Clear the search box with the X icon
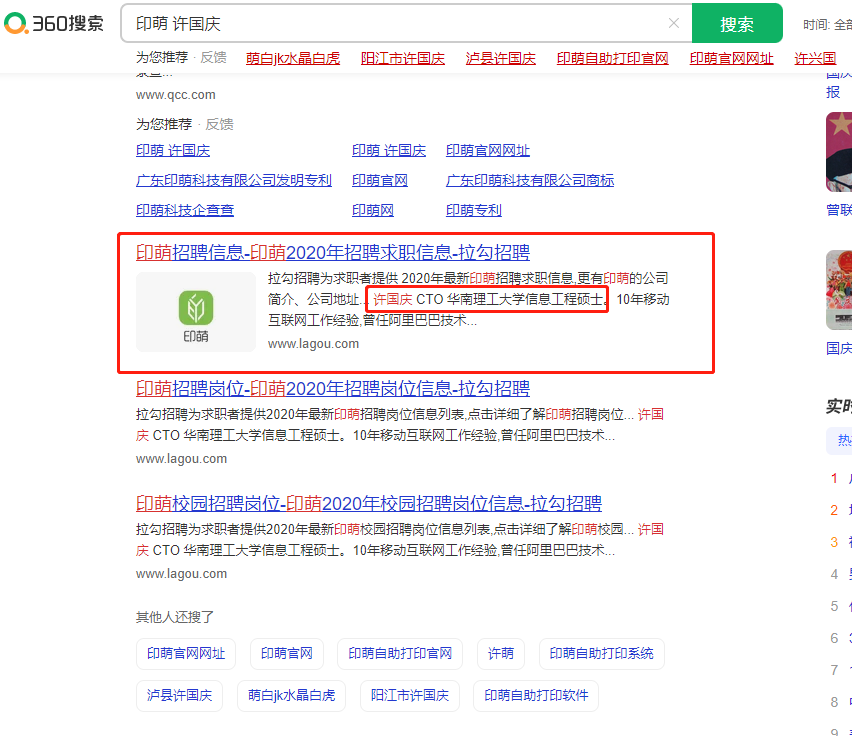 [674, 24]
